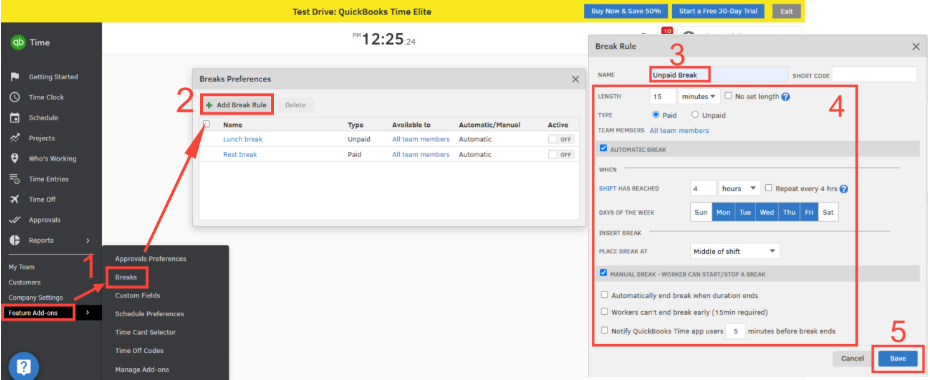Close the Breaks Preferences dialog
The width and height of the screenshot is (930, 380).
click(x=575, y=79)
